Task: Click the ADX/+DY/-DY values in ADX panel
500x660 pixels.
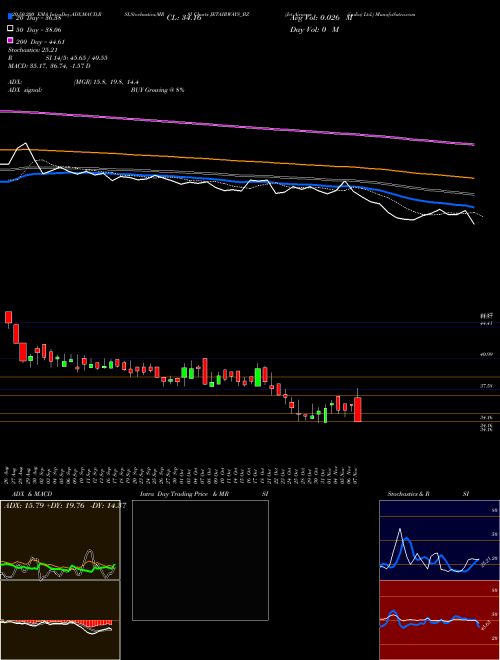Action: point(64,505)
